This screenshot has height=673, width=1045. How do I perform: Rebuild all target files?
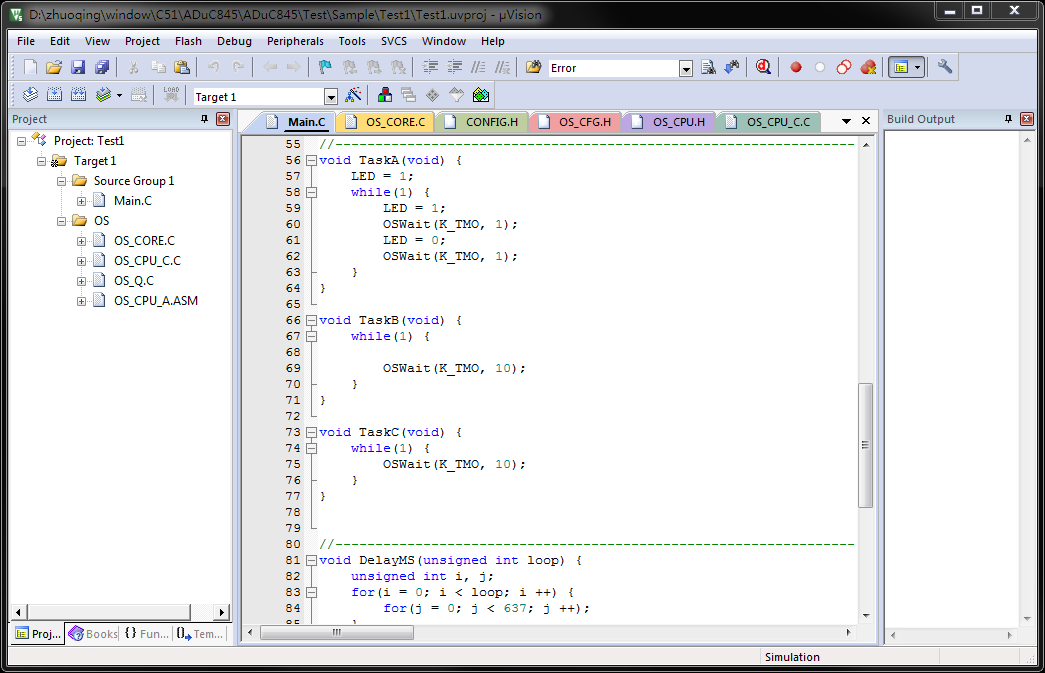tap(78, 93)
